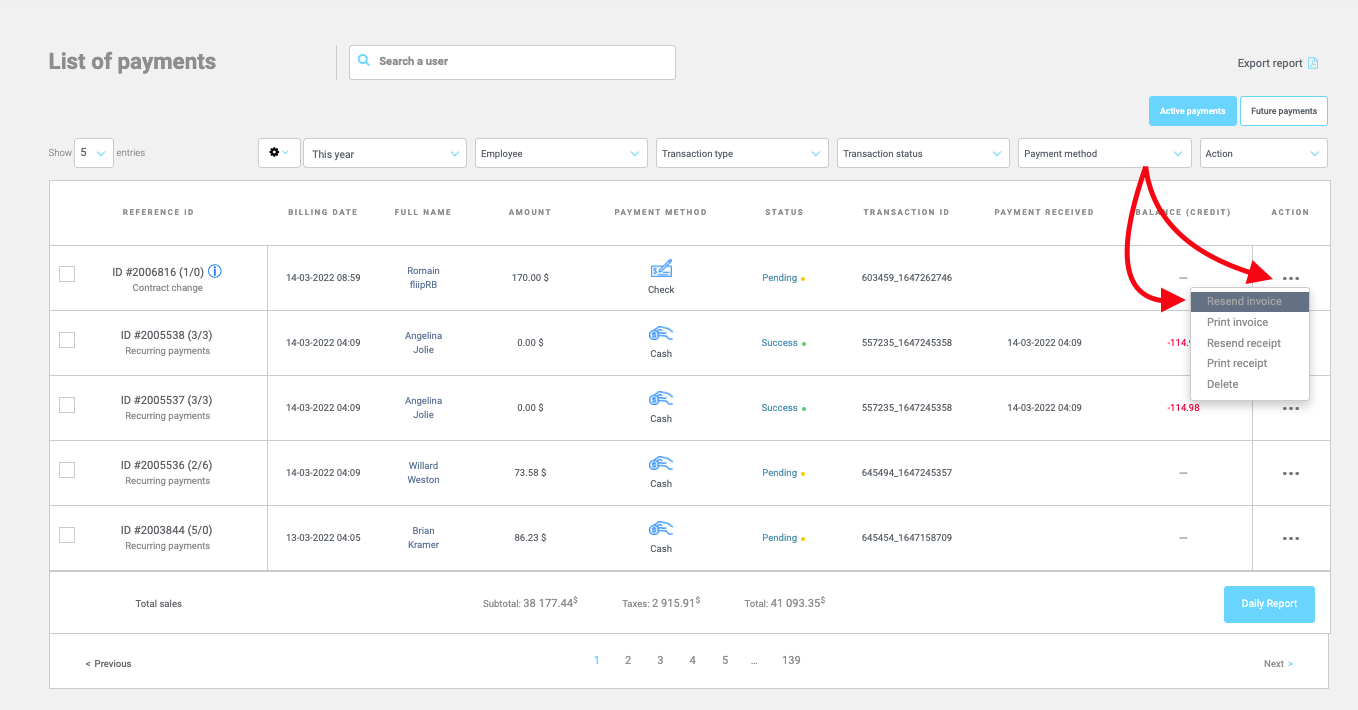The image size is (1358, 710).
Task: Click the Billing Date column header
Action: coord(323,212)
